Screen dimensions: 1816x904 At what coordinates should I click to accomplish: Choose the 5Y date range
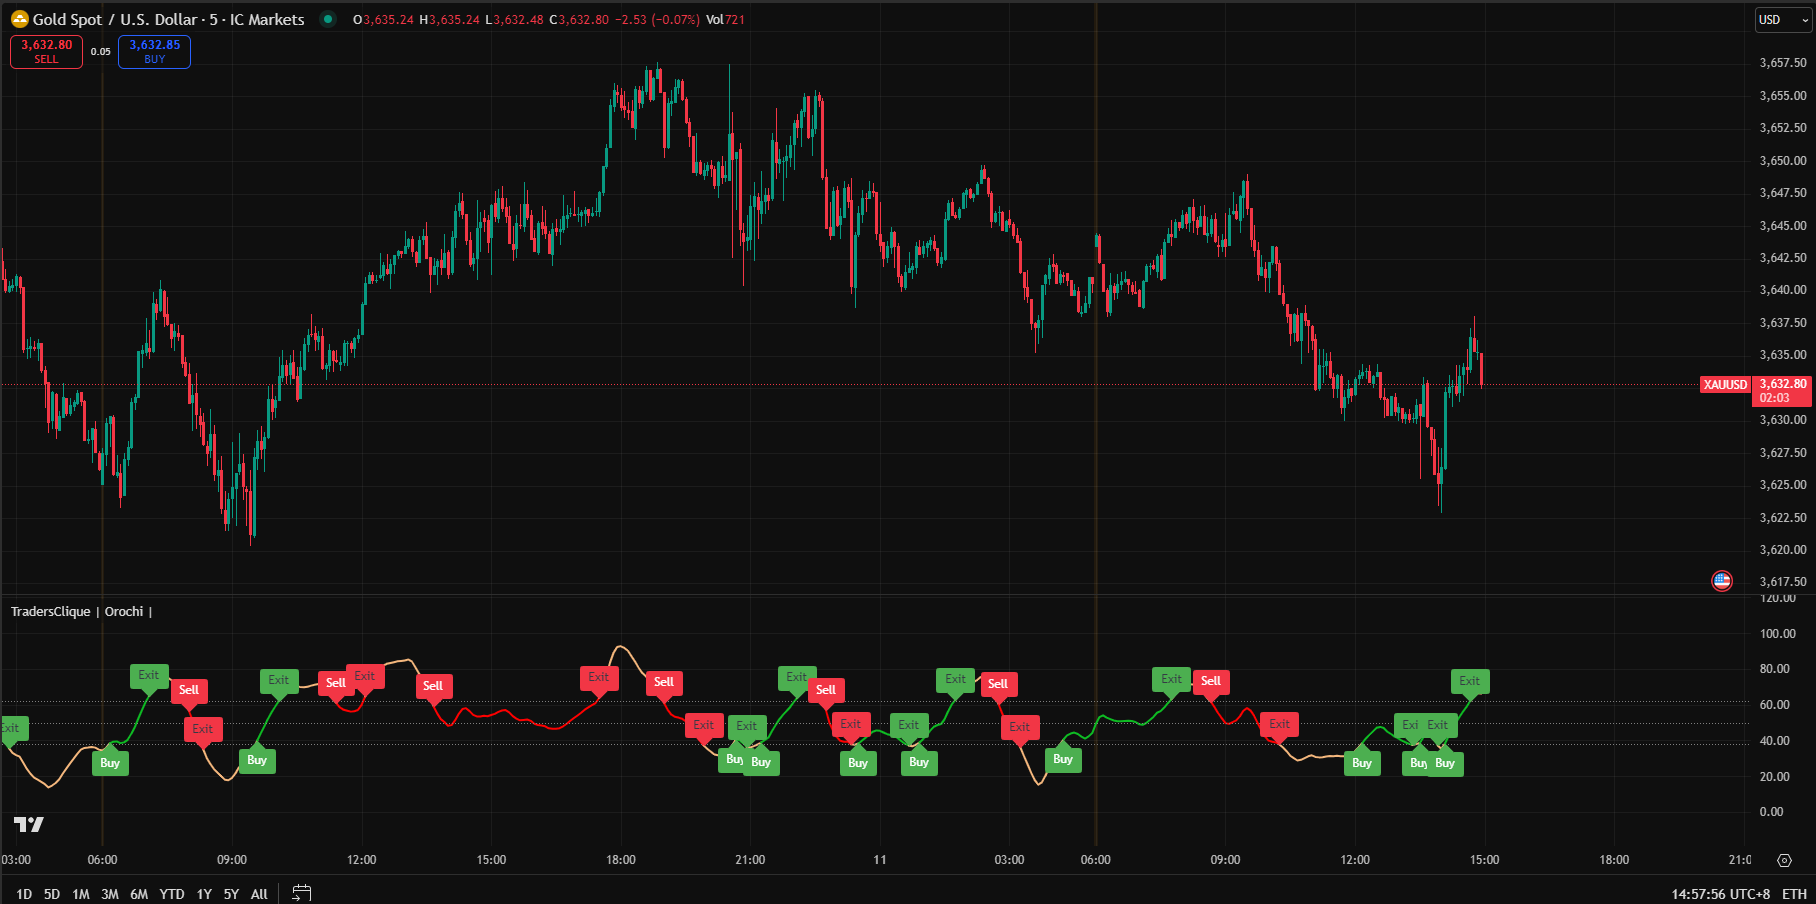[x=231, y=894]
